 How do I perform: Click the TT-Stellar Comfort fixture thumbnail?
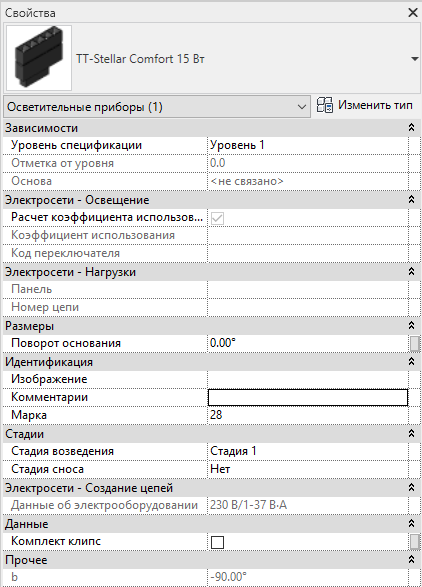[39, 58]
